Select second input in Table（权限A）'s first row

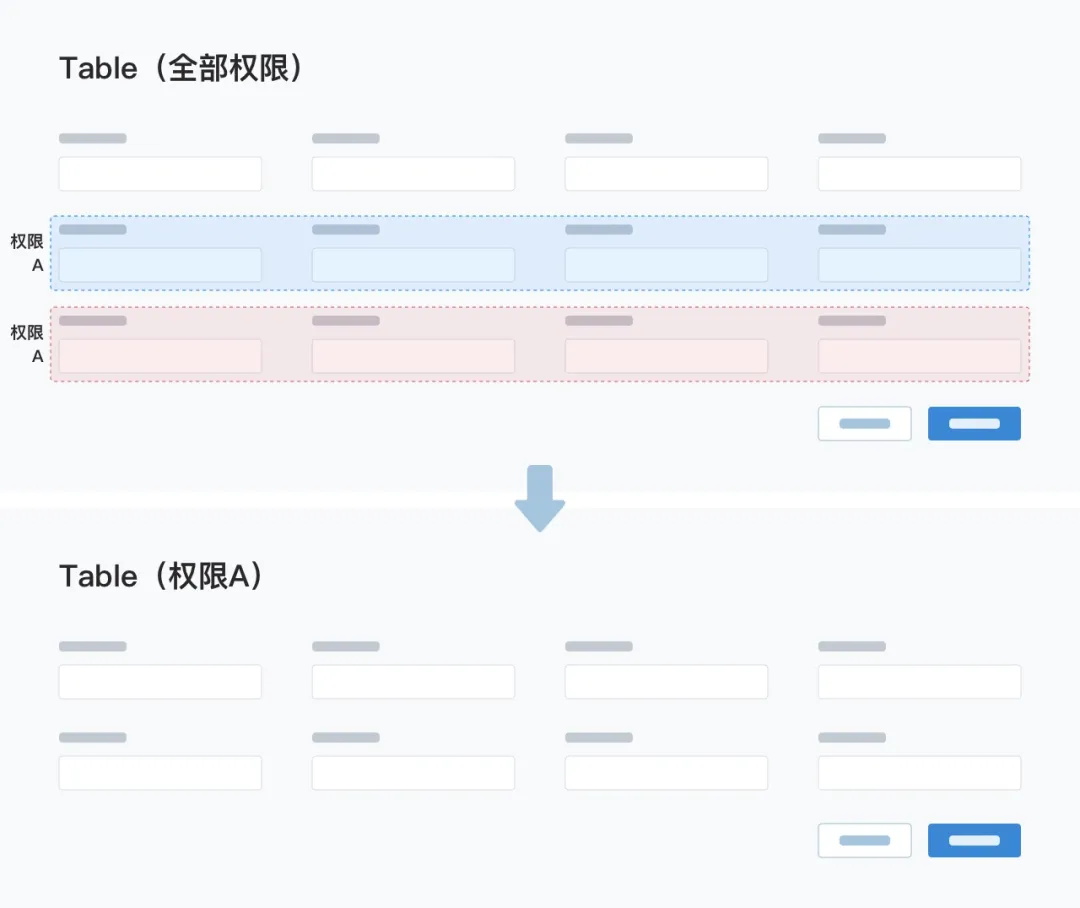click(413, 682)
